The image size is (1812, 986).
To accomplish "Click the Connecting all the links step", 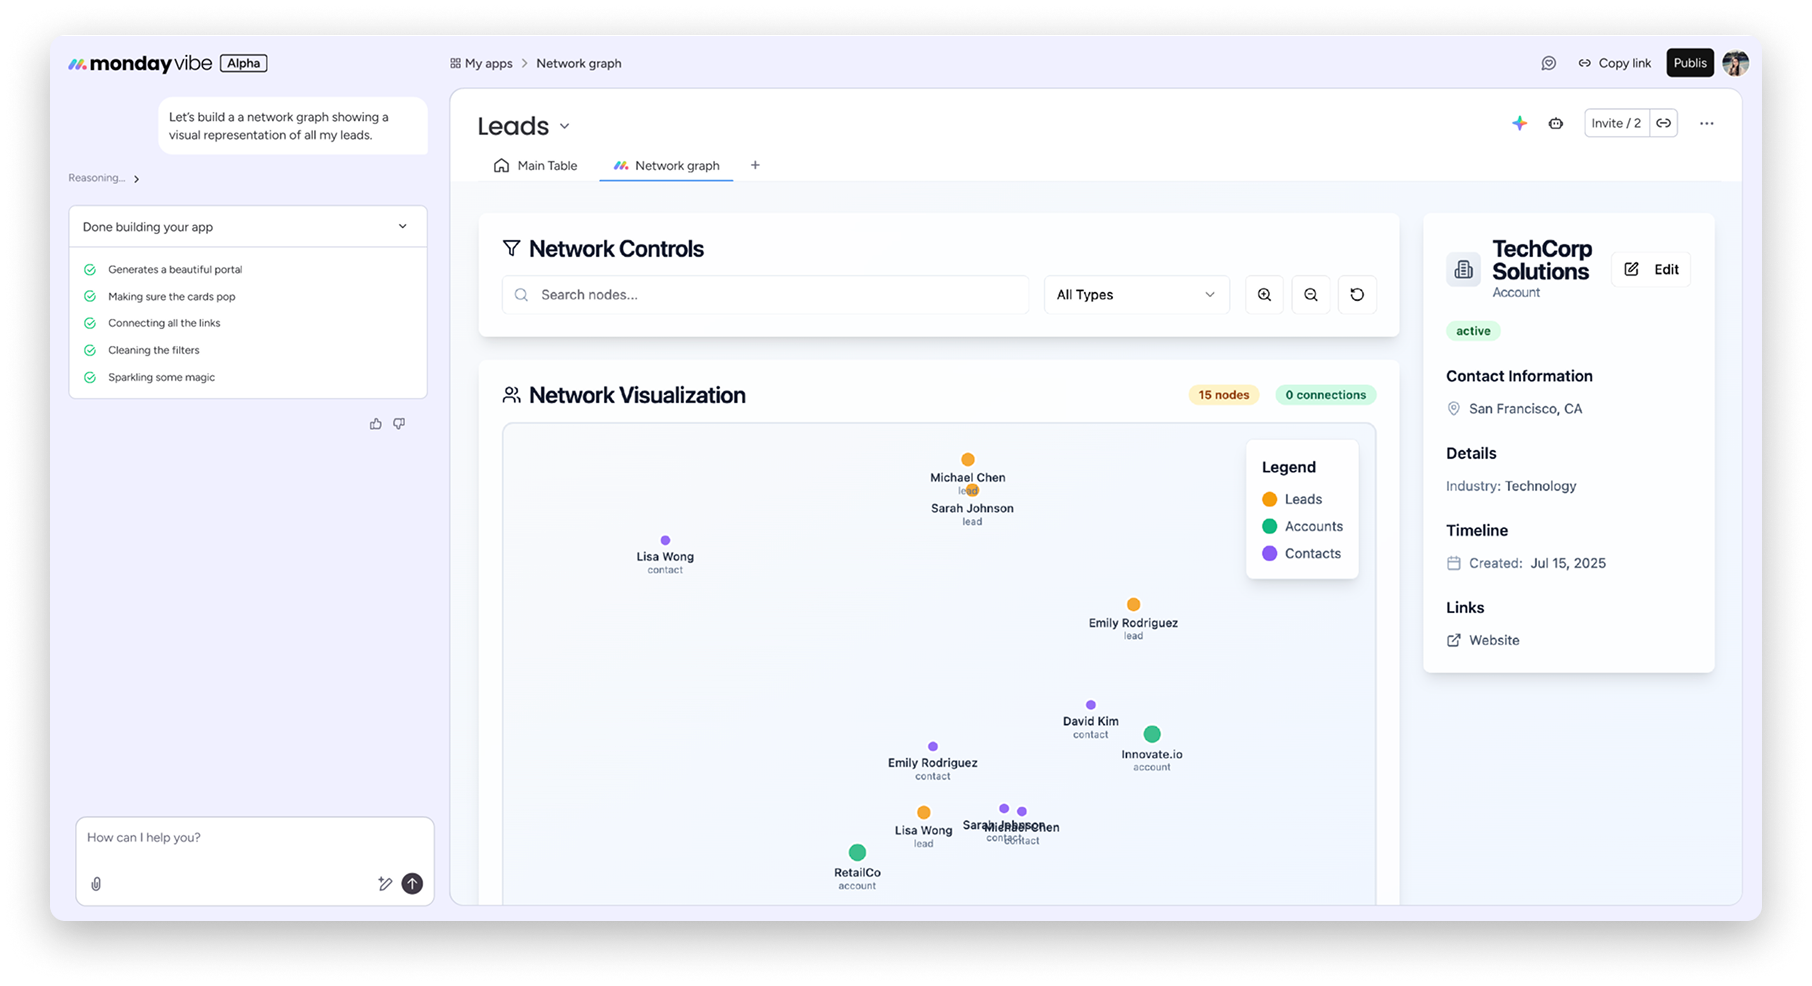I will pyautogui.click(x=152, y=323).
